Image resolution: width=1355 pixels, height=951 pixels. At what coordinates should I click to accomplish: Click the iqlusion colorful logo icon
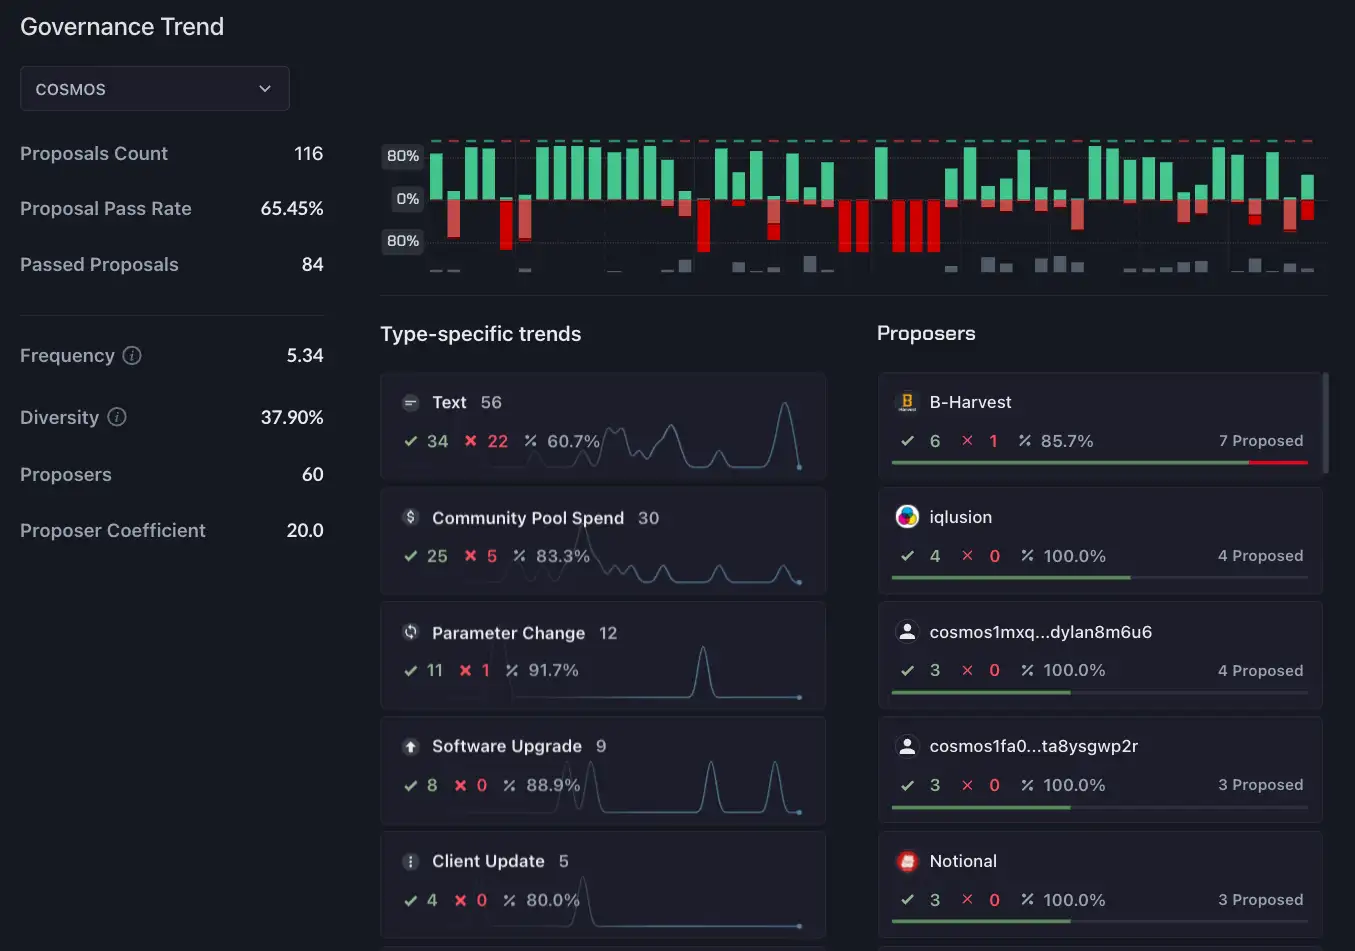pos(907,516)
